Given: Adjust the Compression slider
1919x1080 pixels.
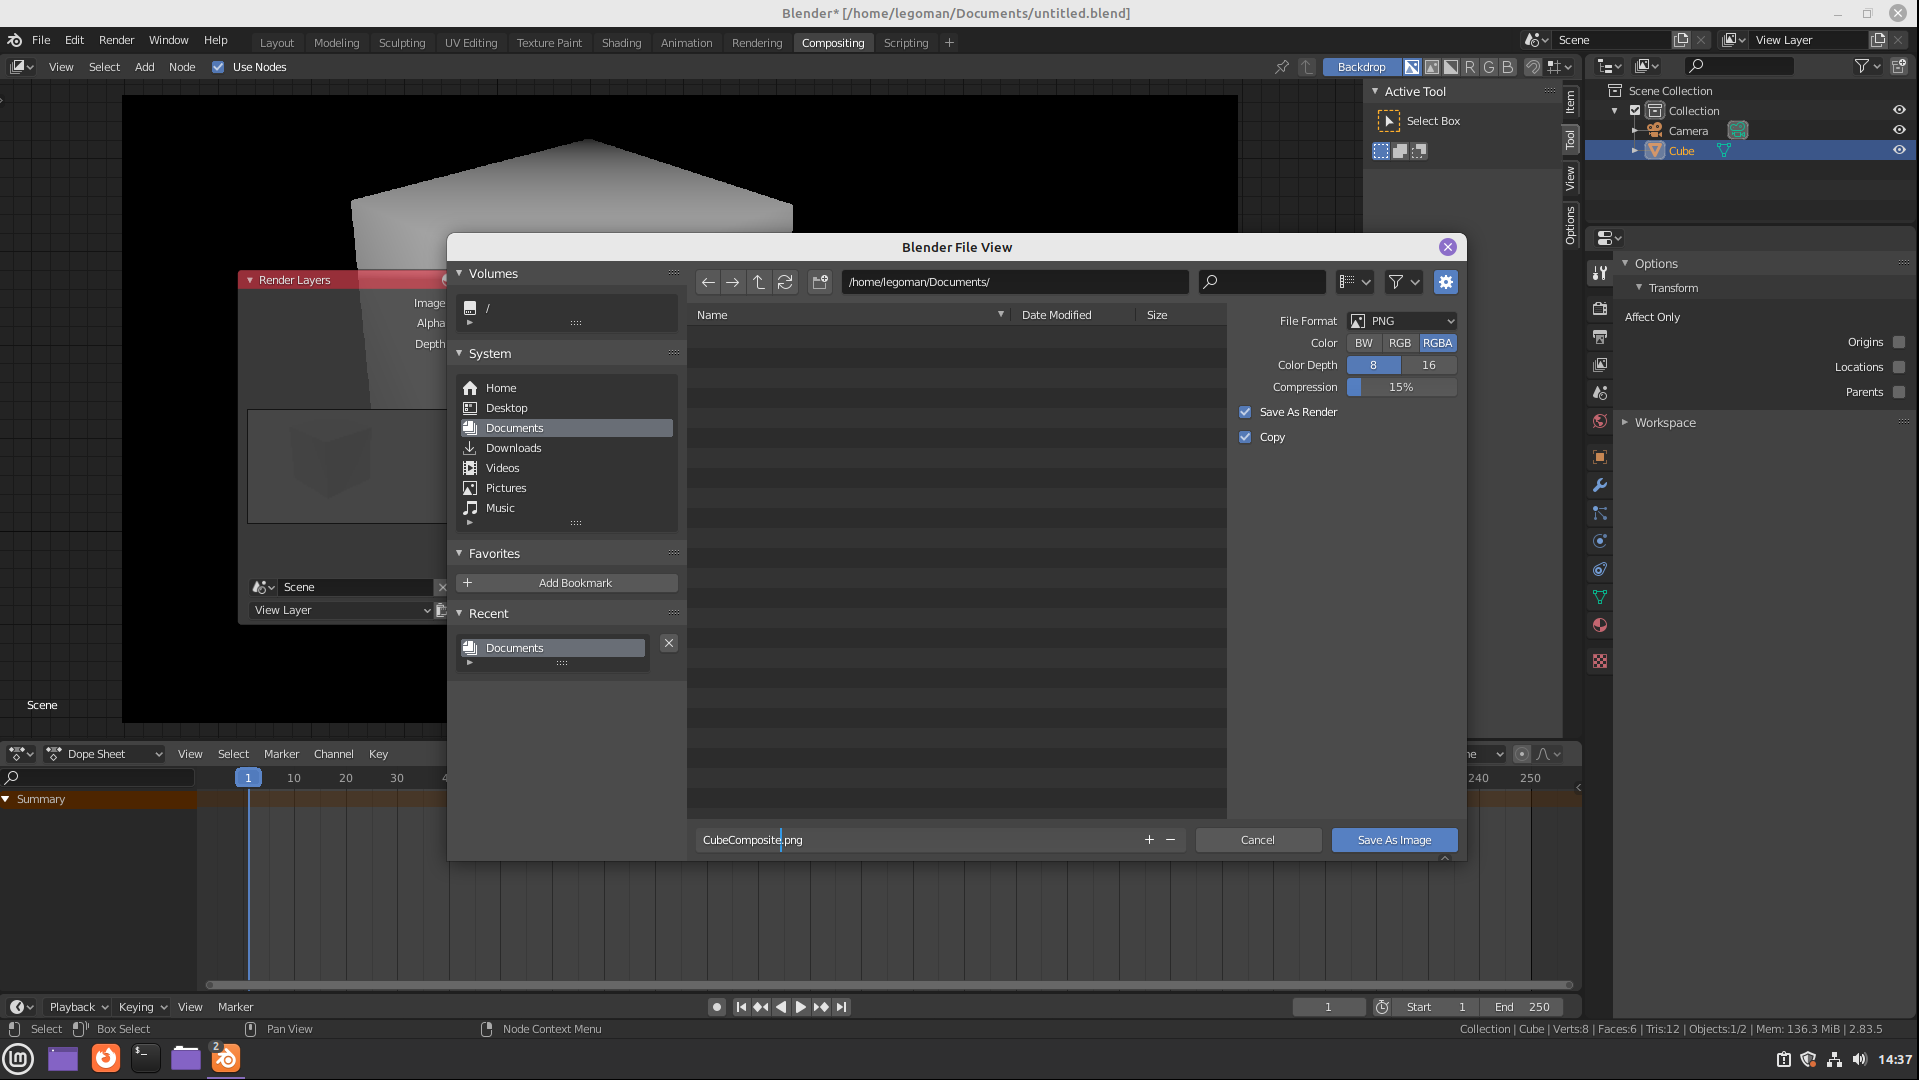Looking at the screenshot, I should coord(1401,387).
